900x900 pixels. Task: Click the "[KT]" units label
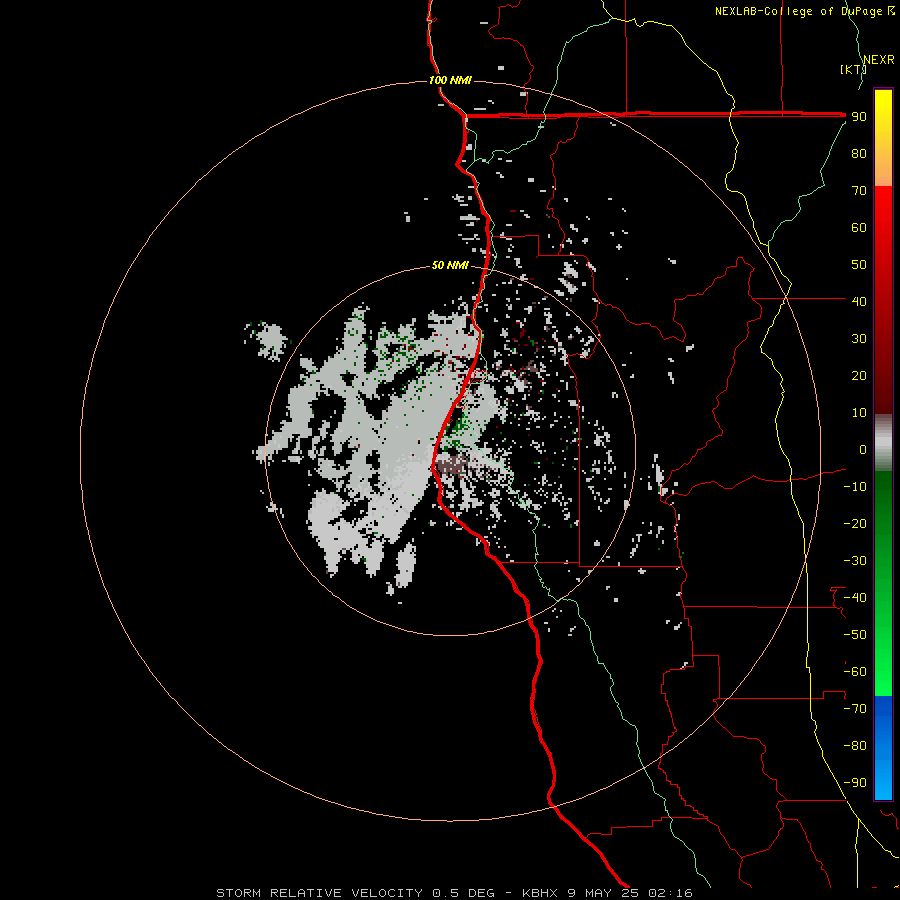853,69
